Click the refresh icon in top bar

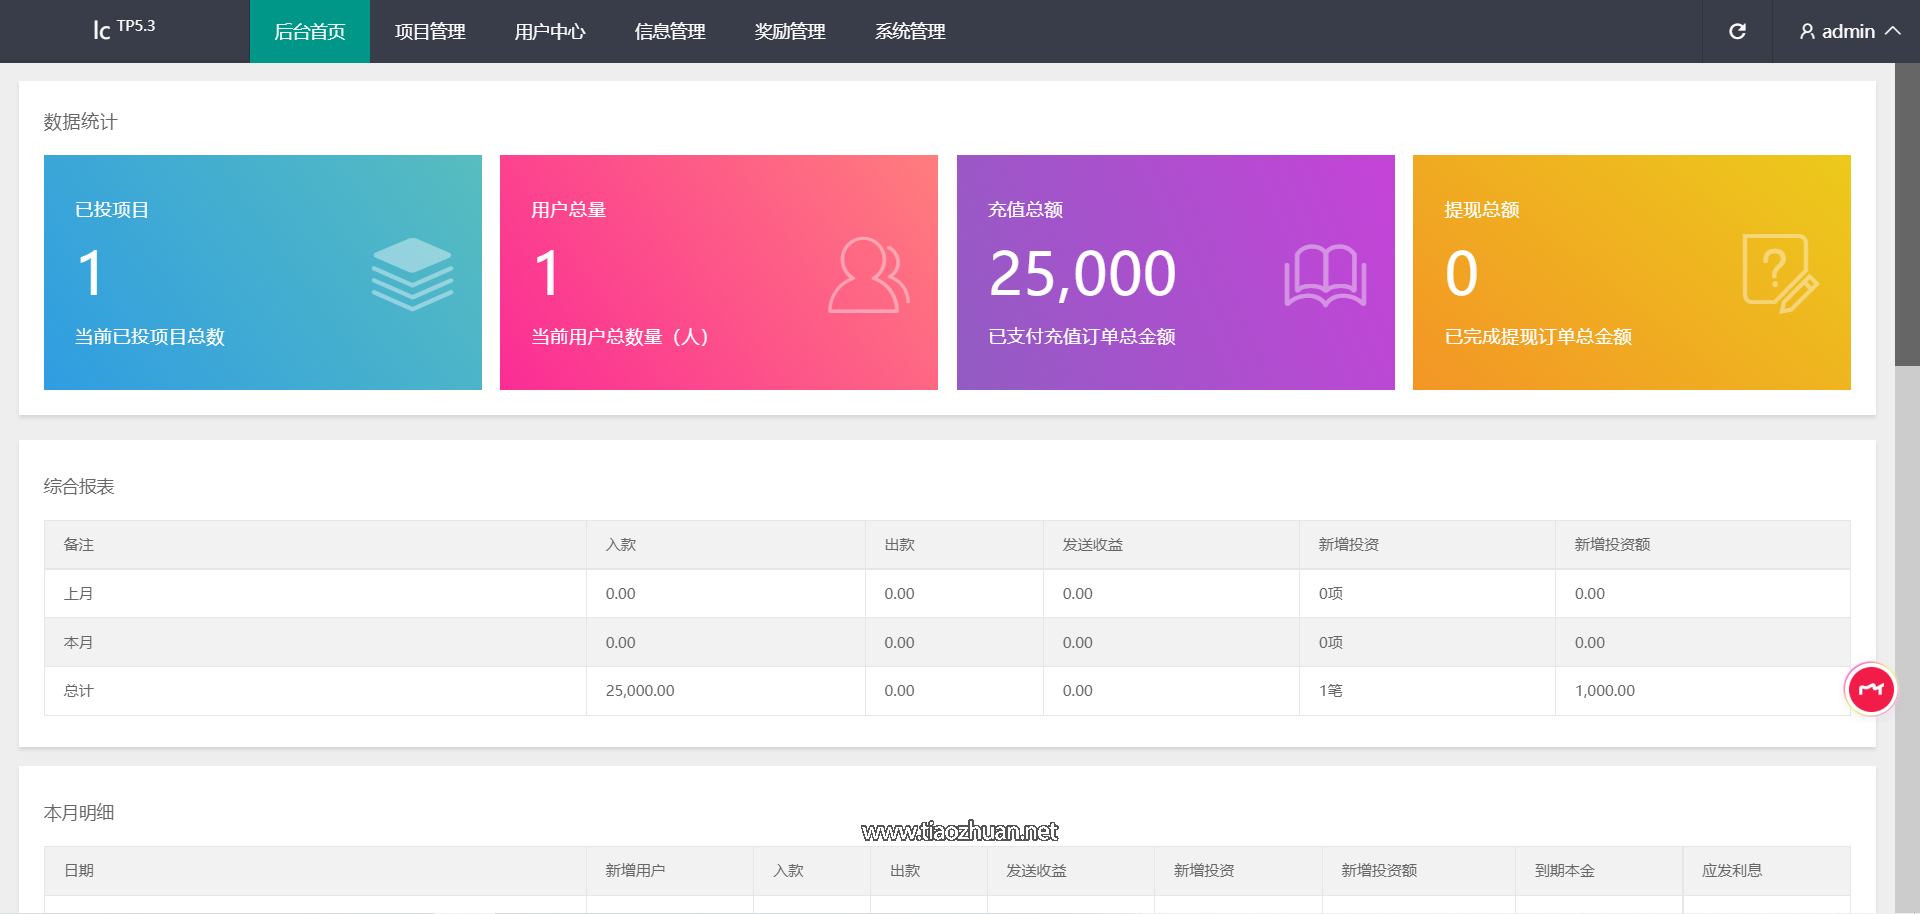1737,31
